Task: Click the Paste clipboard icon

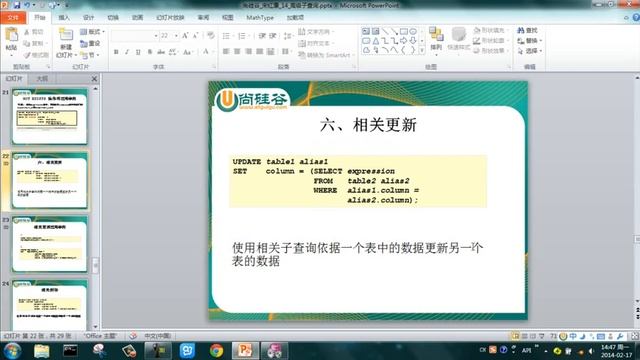Action: click(x=11, y=34)
